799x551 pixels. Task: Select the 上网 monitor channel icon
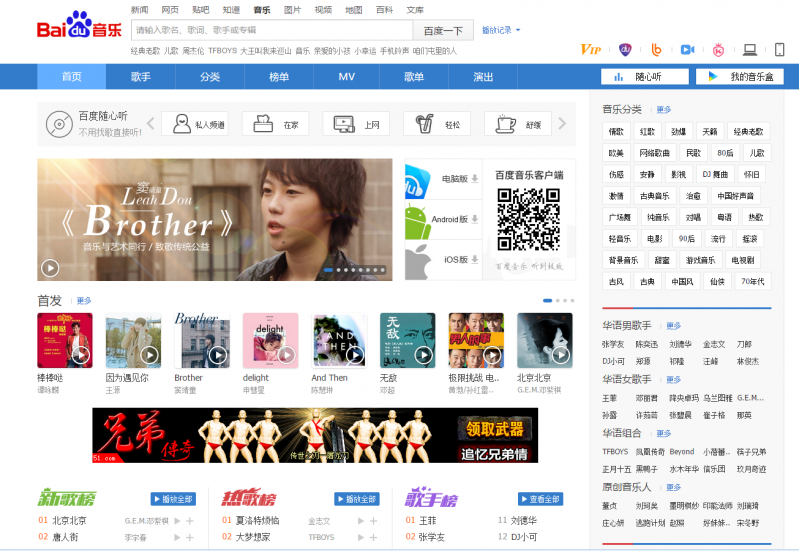pyautogui.click(x=344, y=124)
